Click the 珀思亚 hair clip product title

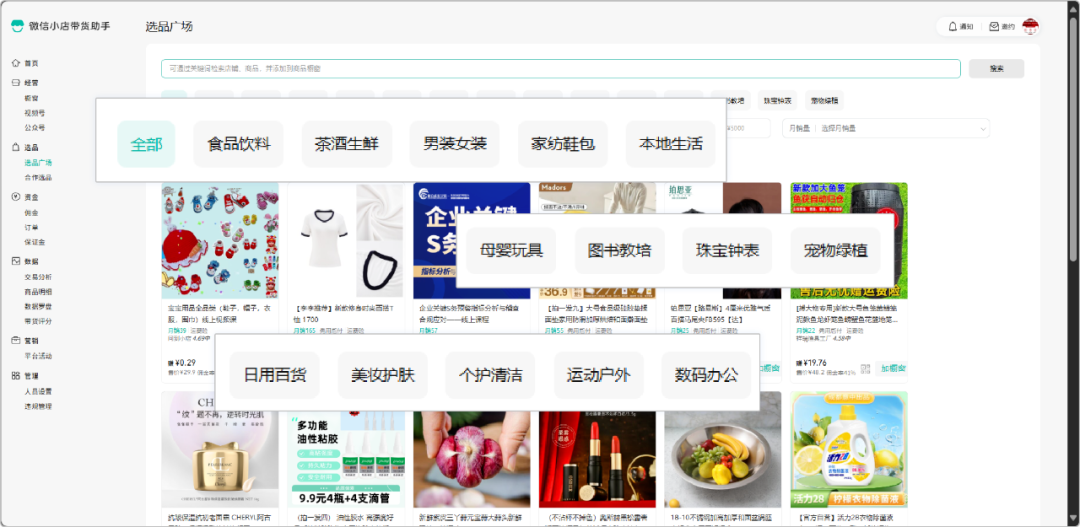click(722, 314)
